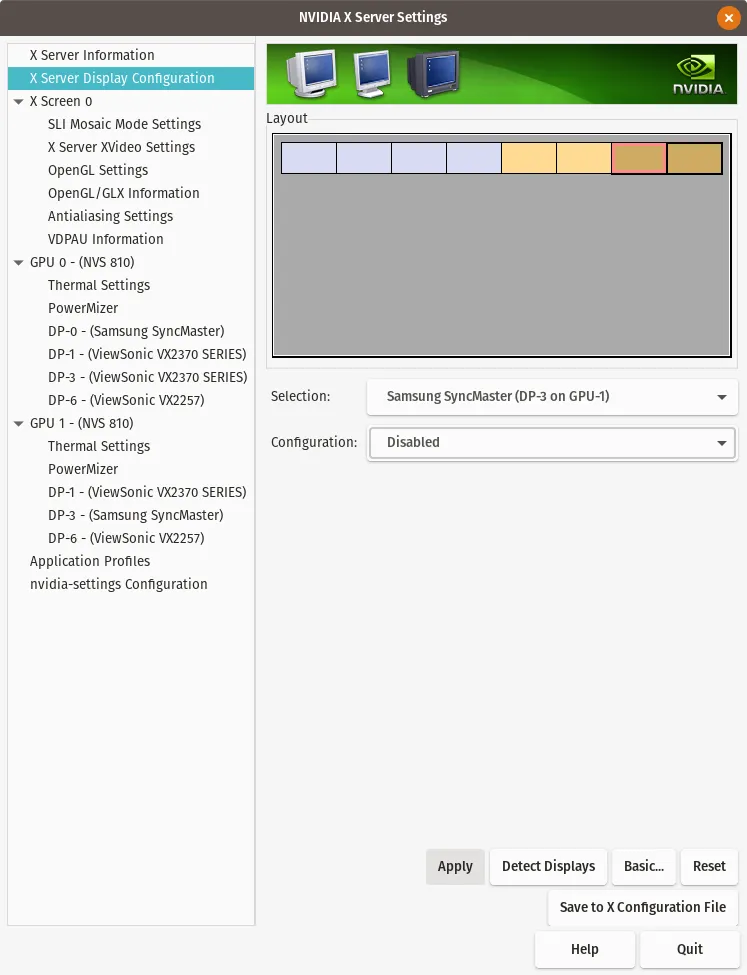Open OpenGL/GLX Information
747x975 pixels.
(x=124, y=193)
